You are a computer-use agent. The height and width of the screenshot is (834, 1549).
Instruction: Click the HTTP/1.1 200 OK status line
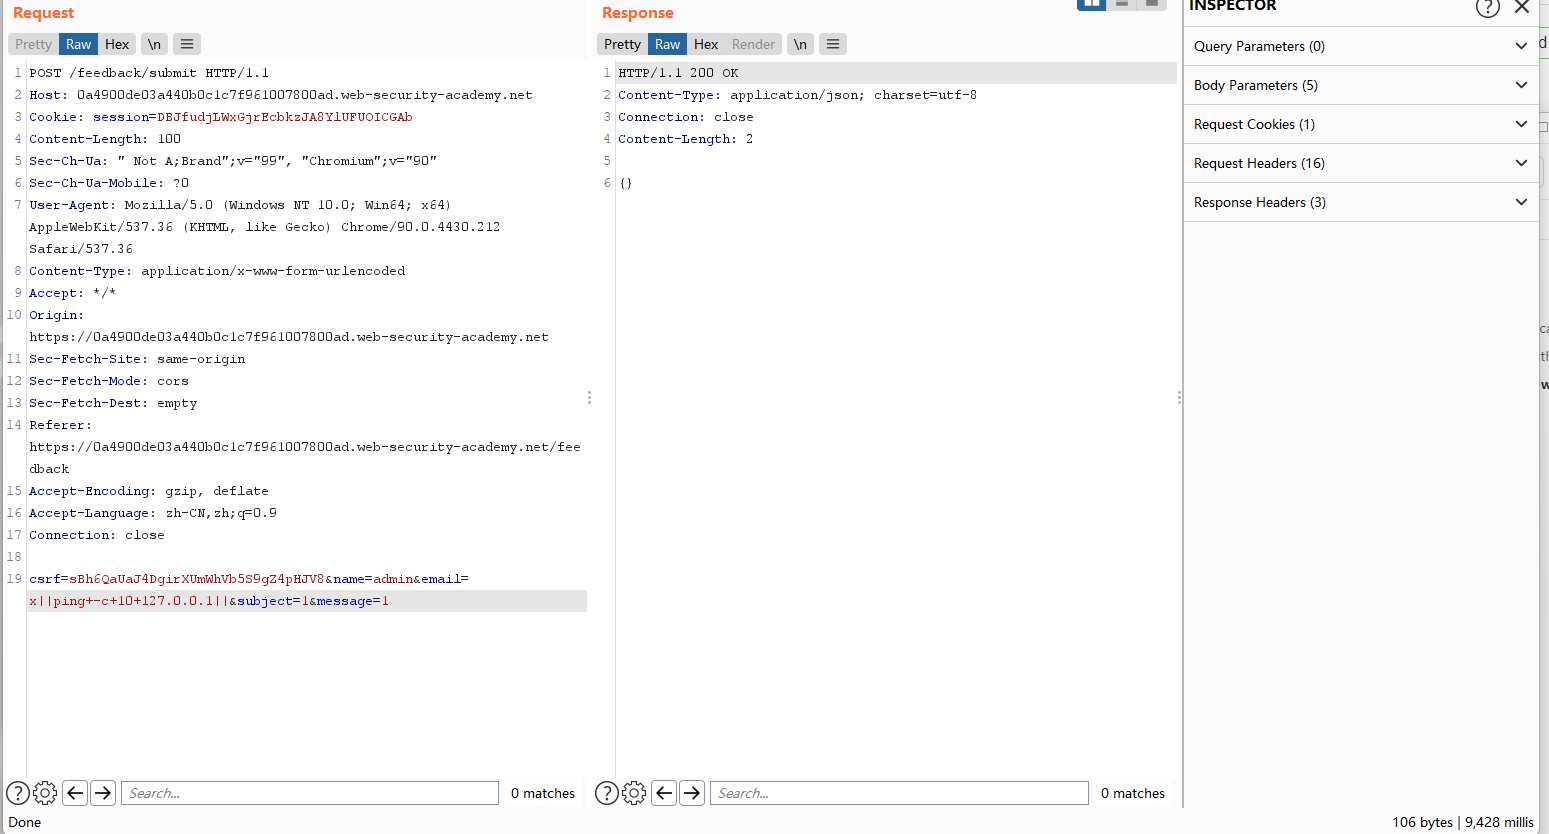[678, 73]
